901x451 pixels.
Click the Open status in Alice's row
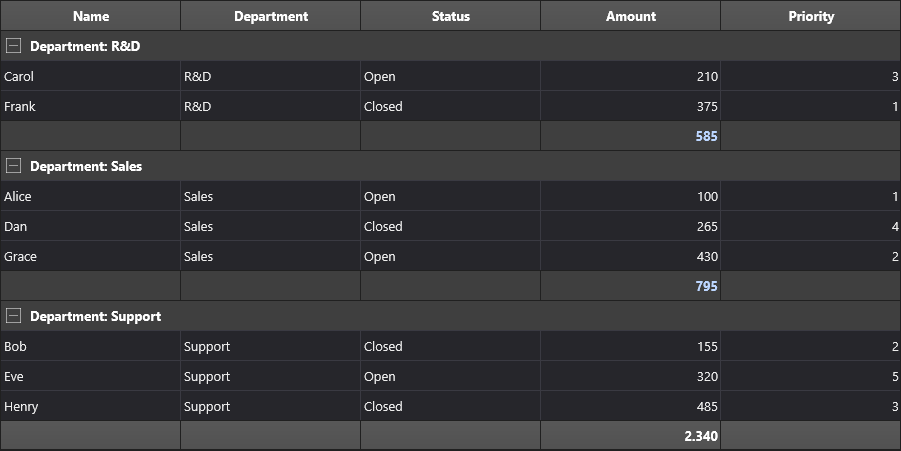coord(450,196)
